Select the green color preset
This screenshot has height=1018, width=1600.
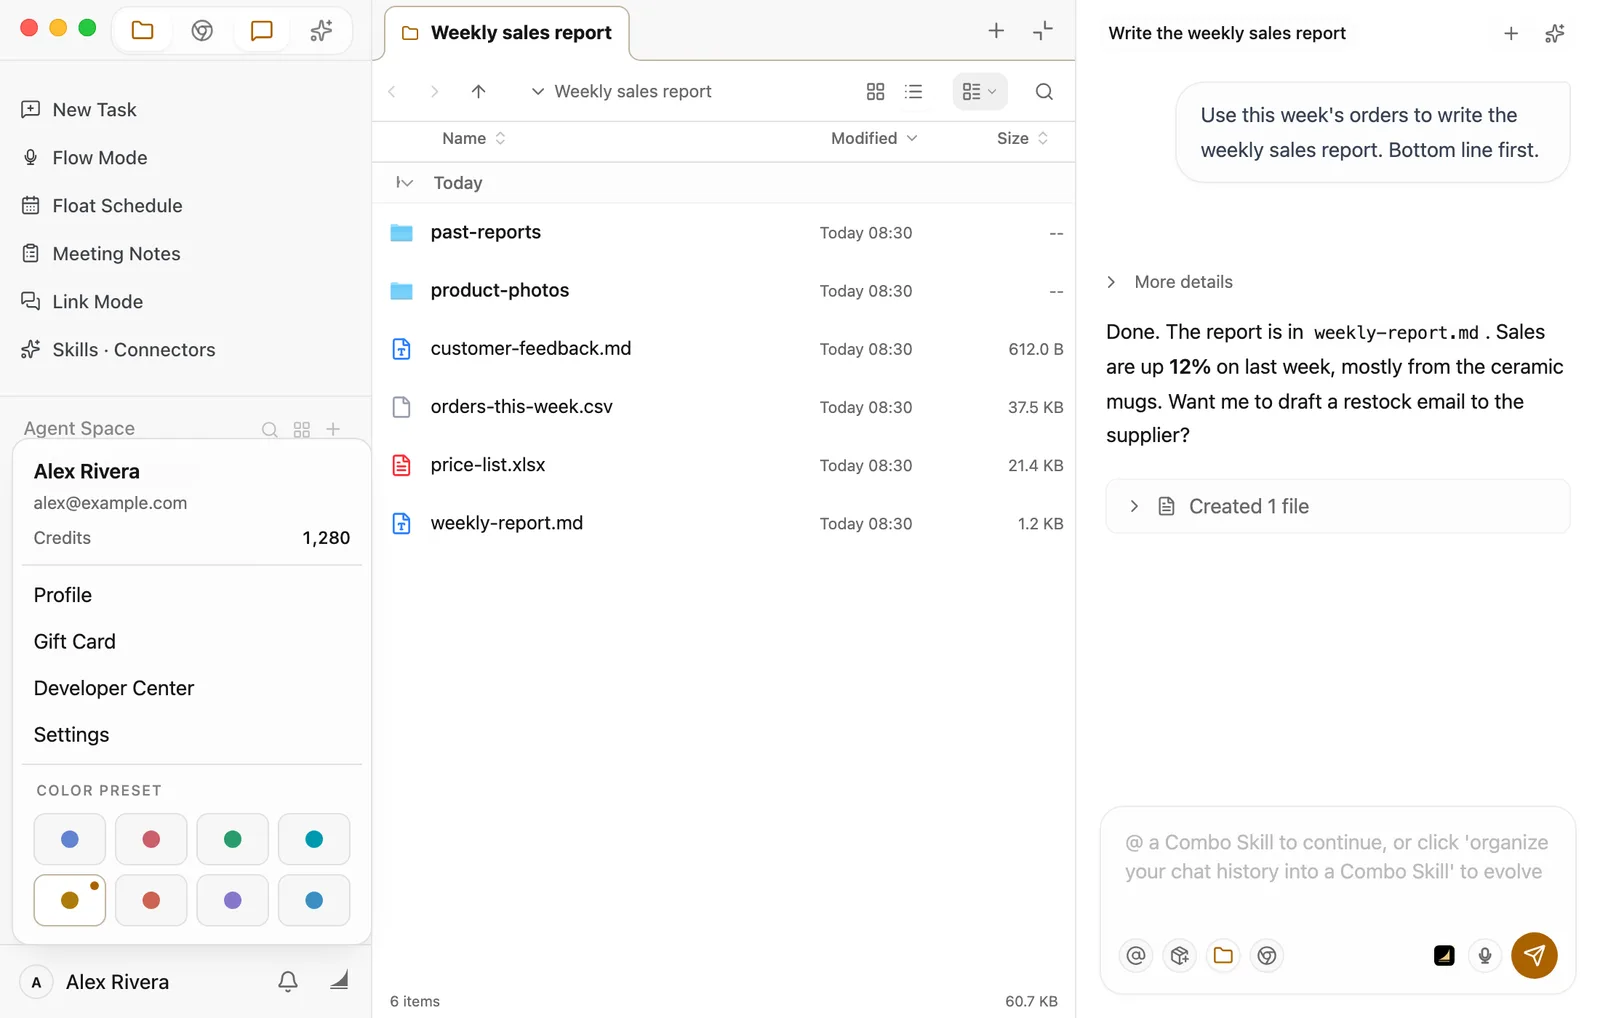point(232,839)
